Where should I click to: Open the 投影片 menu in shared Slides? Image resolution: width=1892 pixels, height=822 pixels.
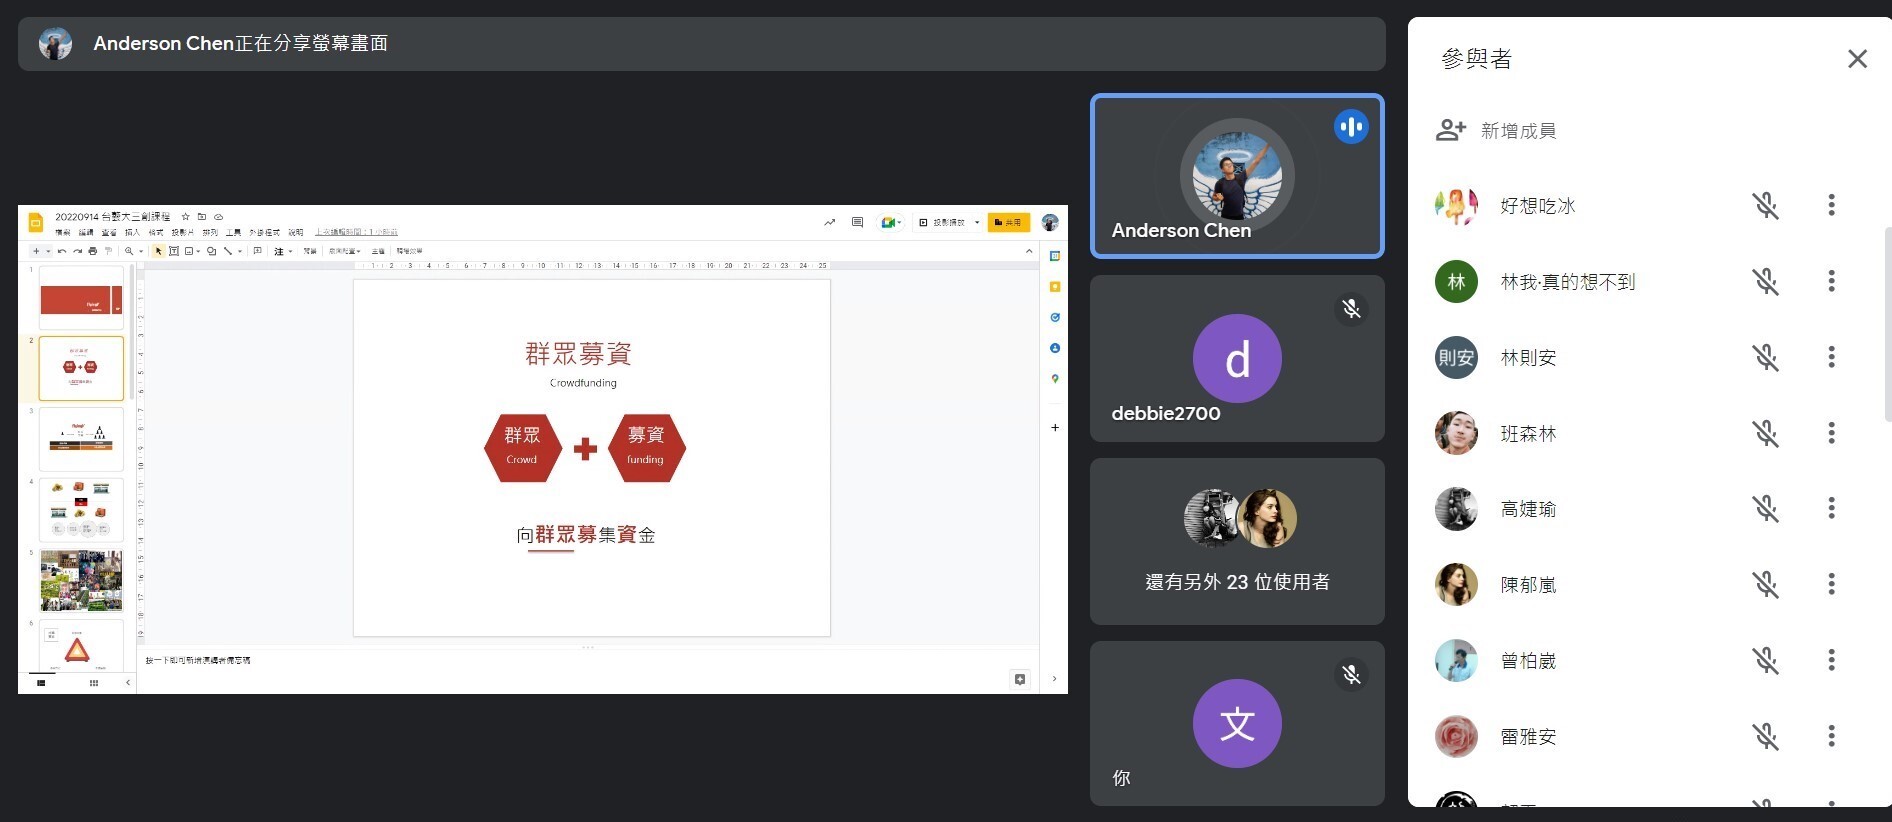point(183,232)
